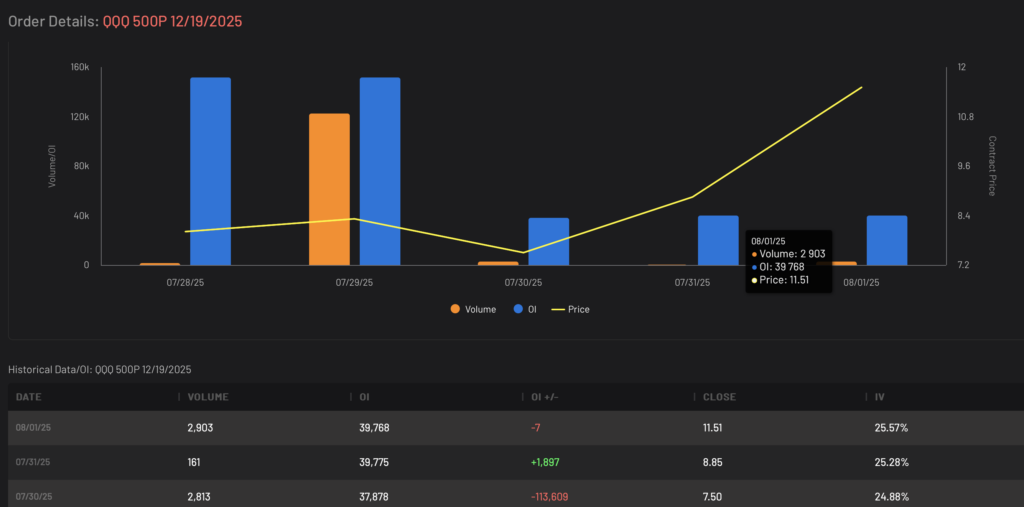This screenshot has width=1024, height=507.
Task: Click the close price 11.51 in table
Action: [712, 428]
